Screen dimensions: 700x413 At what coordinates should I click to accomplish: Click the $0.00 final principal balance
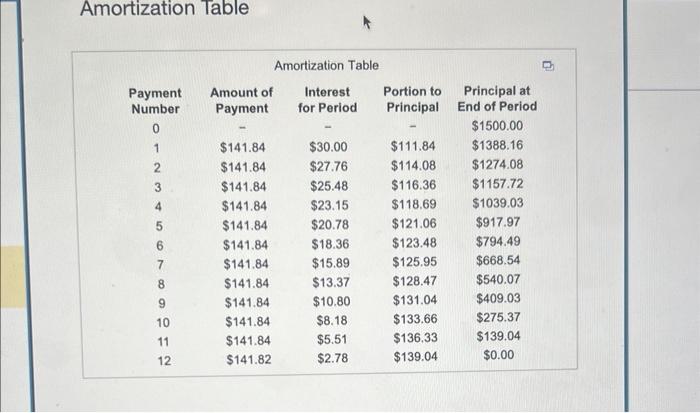coord(499,355)
